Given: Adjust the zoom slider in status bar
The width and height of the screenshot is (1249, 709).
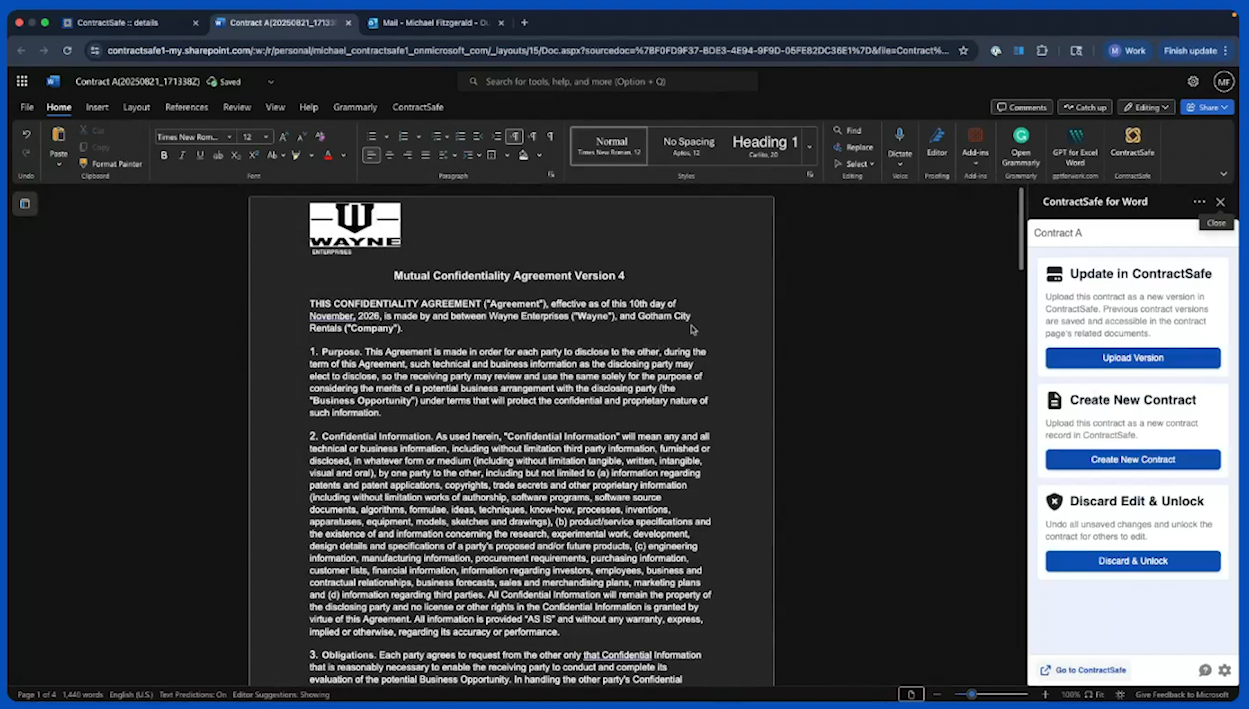Looking at the screenshot, I should 971,694.
